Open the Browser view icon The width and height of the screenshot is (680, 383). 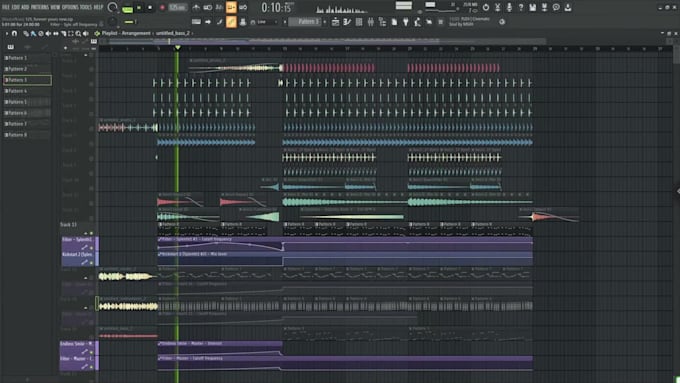(382, 22)
